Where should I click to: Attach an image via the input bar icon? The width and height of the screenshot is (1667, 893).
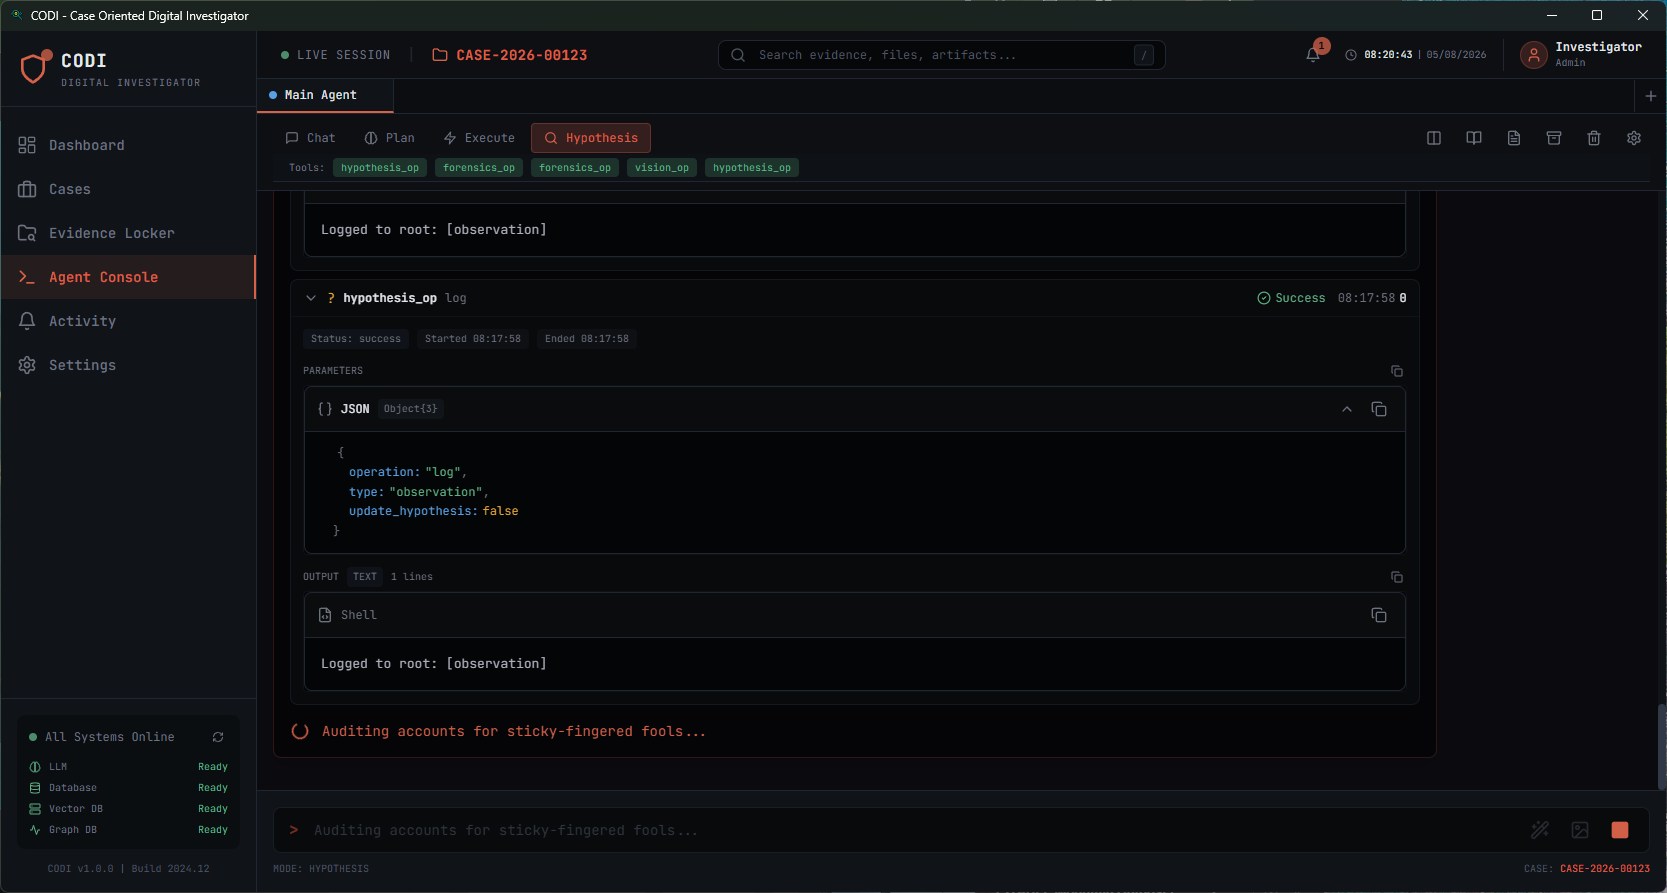click(x=1580, y=830)
